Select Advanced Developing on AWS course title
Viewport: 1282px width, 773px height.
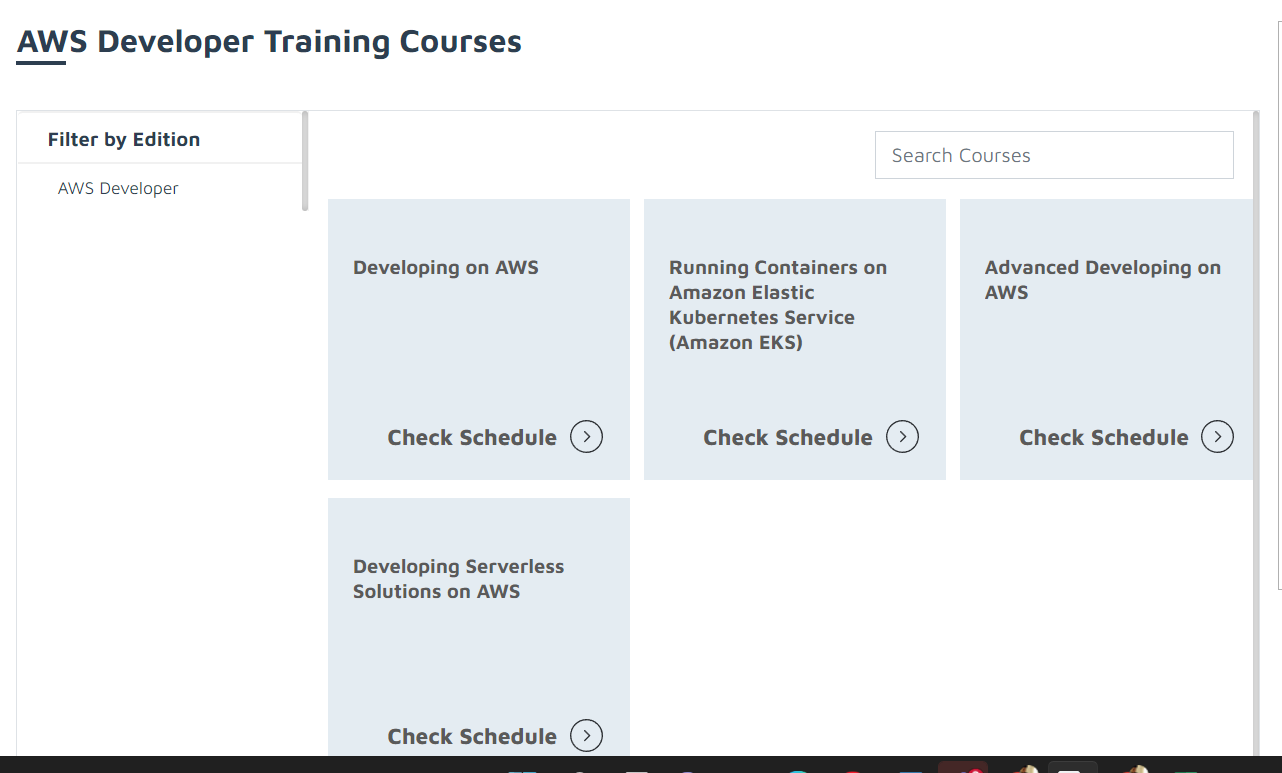[x=1103, y=280]
